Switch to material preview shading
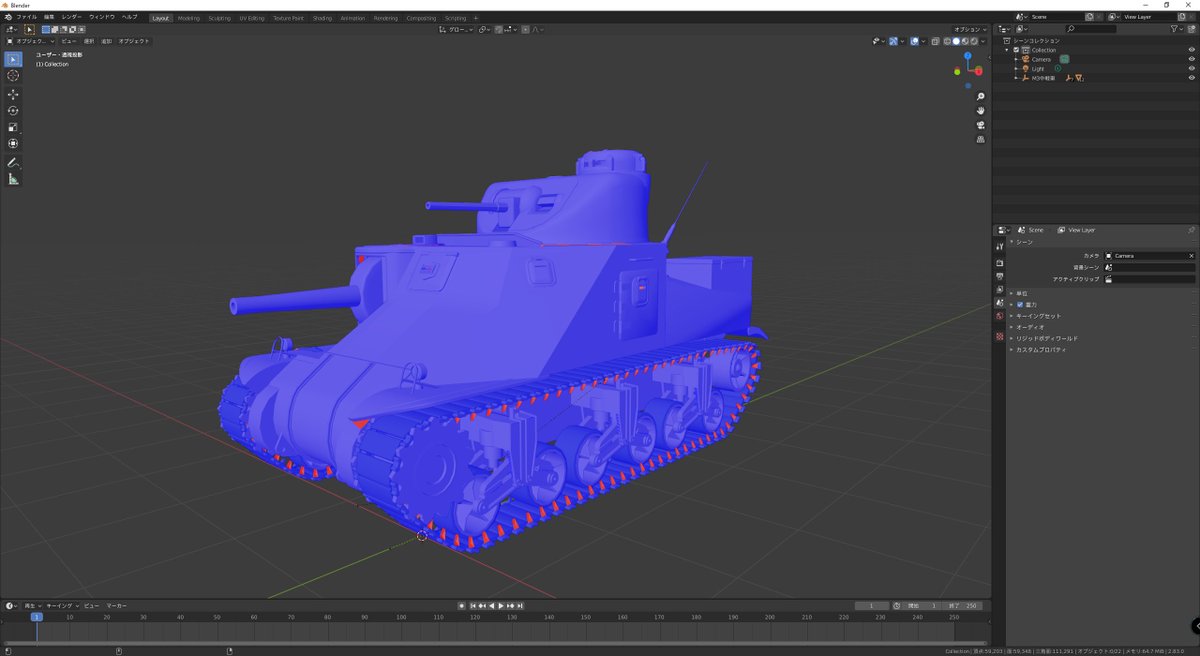The height and width of the screenshot is (656, 1200). pos(965,41)
